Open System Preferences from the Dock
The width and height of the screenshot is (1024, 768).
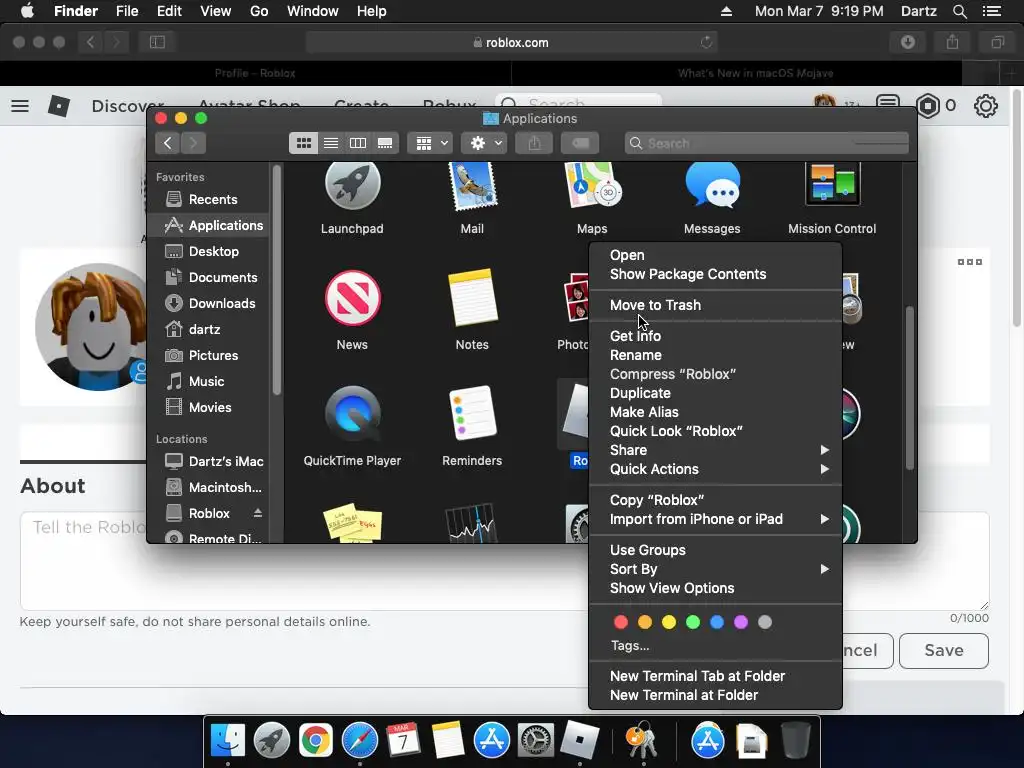tap(536, 740)
